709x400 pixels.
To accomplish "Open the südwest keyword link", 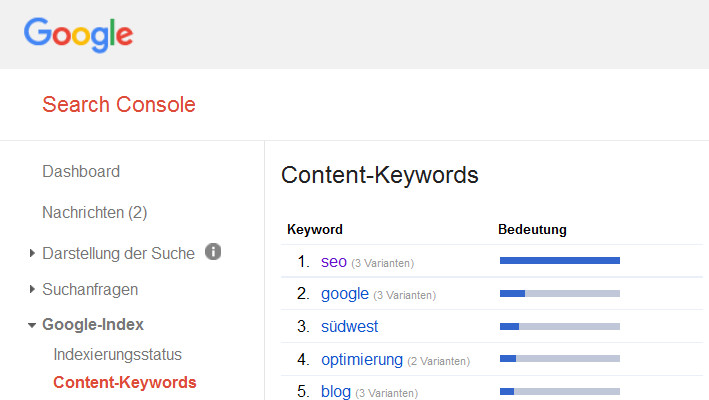I will (x=349, y=327).
